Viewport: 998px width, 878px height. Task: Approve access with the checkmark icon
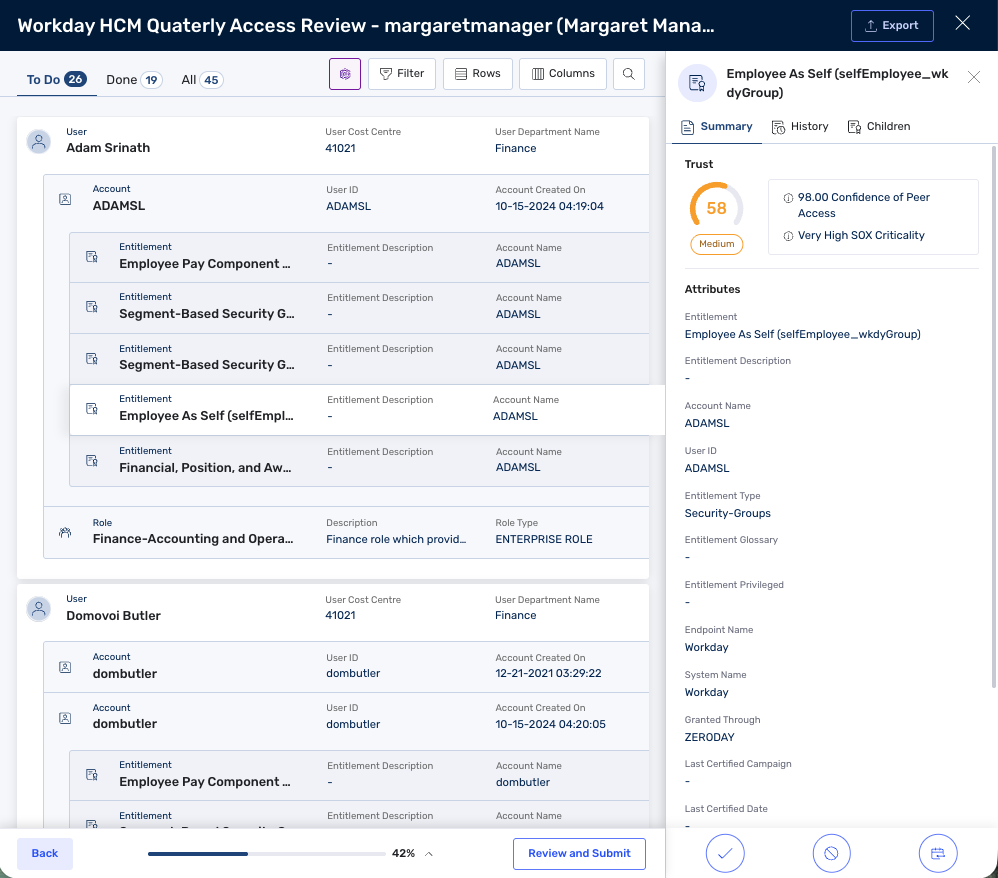click(x=725, y=853)
